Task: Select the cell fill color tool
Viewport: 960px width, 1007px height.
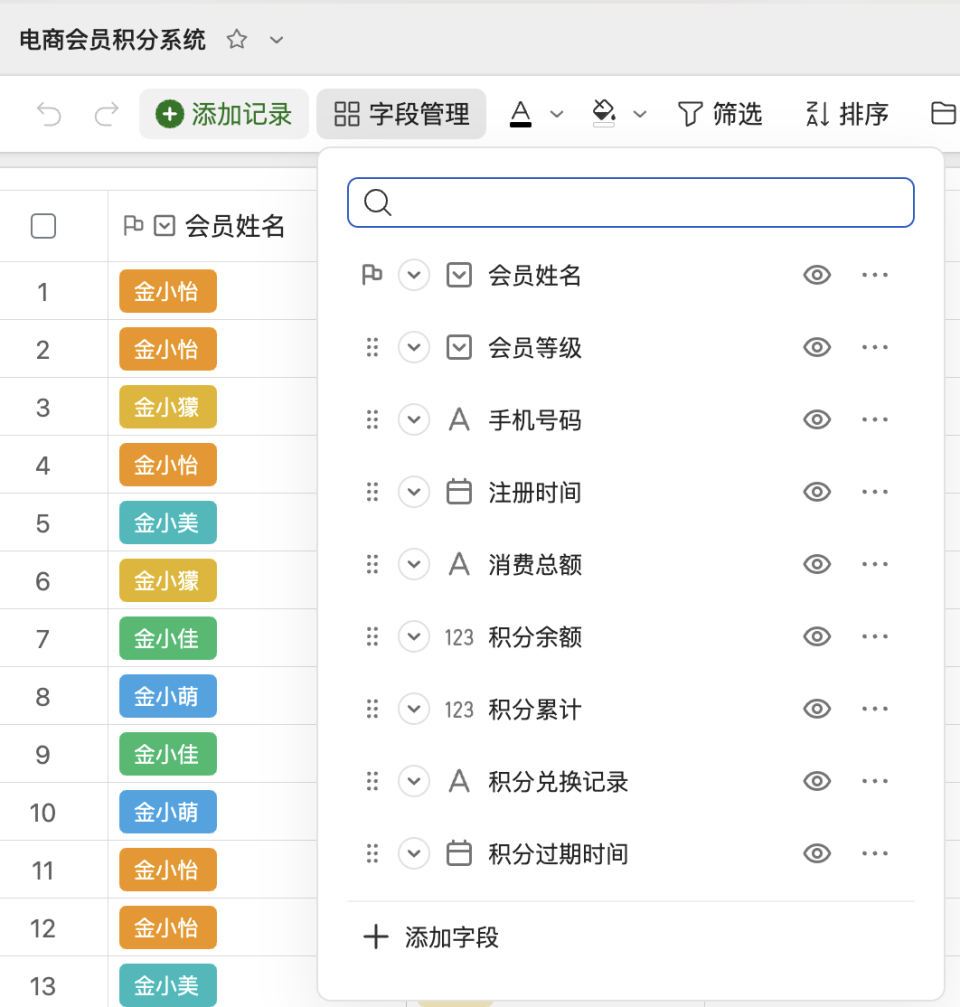Action: tap(604, 114)
